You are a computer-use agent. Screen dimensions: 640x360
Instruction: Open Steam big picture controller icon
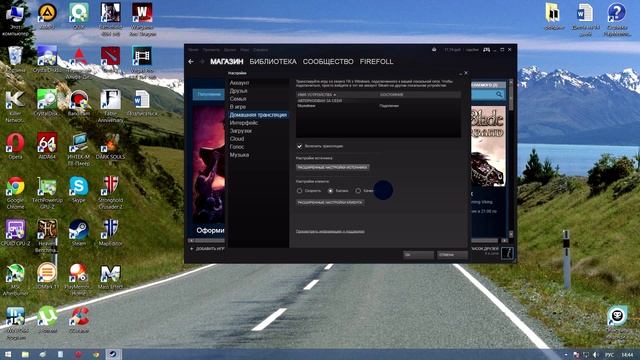click(x=487, y=49)
